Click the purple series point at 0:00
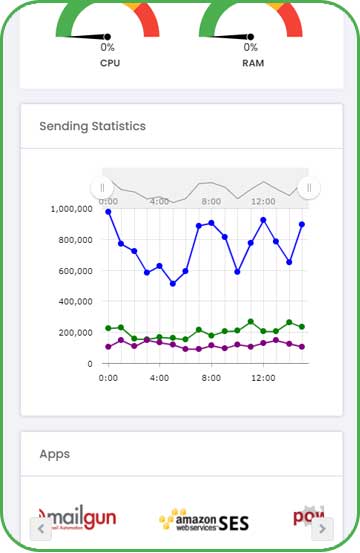Image resolution: width=360 pixels, height=553 pixels. 108,347
